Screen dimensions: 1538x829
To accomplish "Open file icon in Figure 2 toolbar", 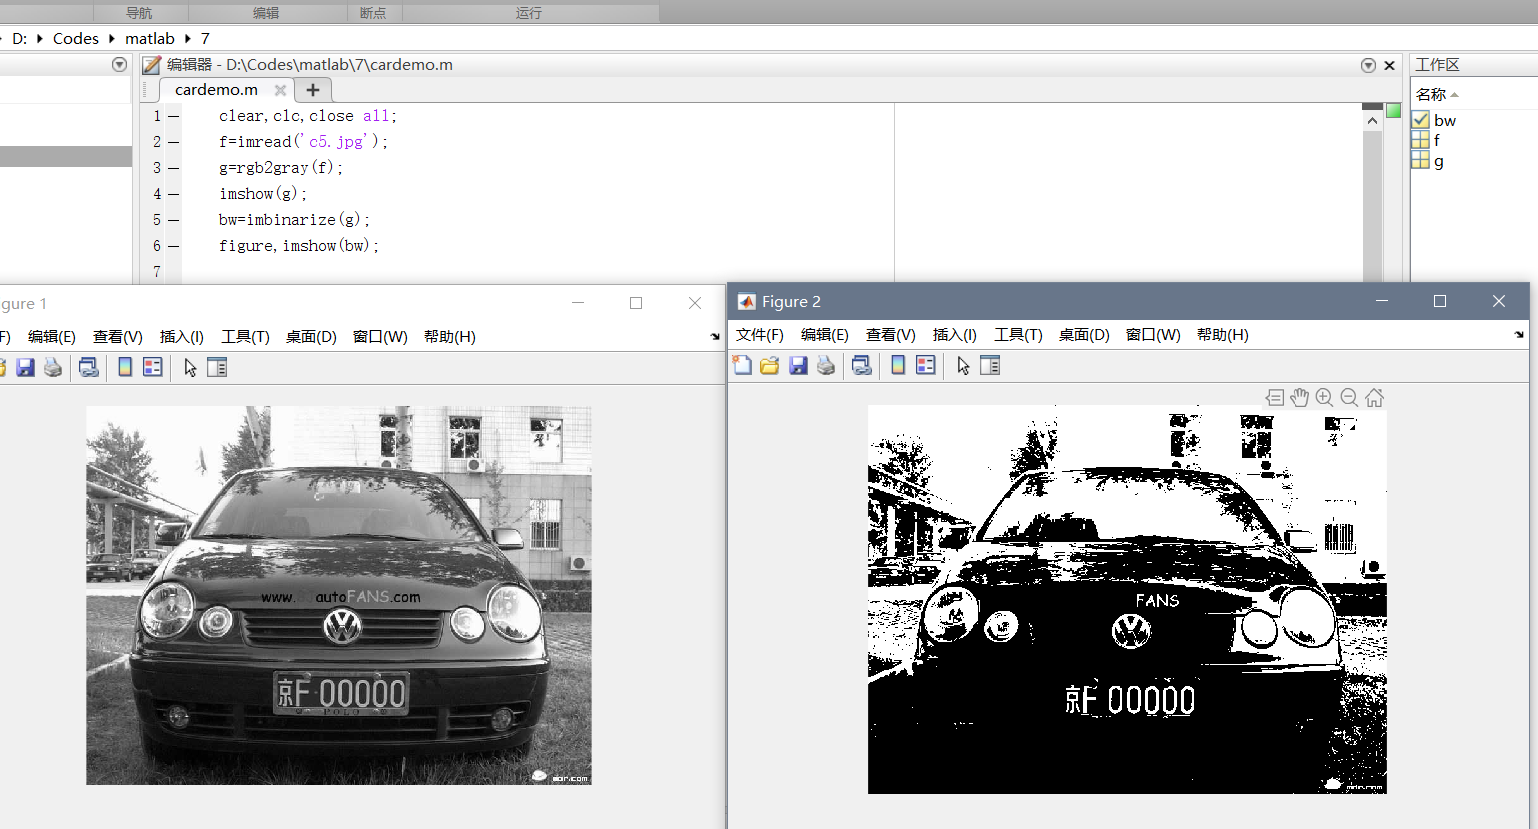I will (769, 365).
